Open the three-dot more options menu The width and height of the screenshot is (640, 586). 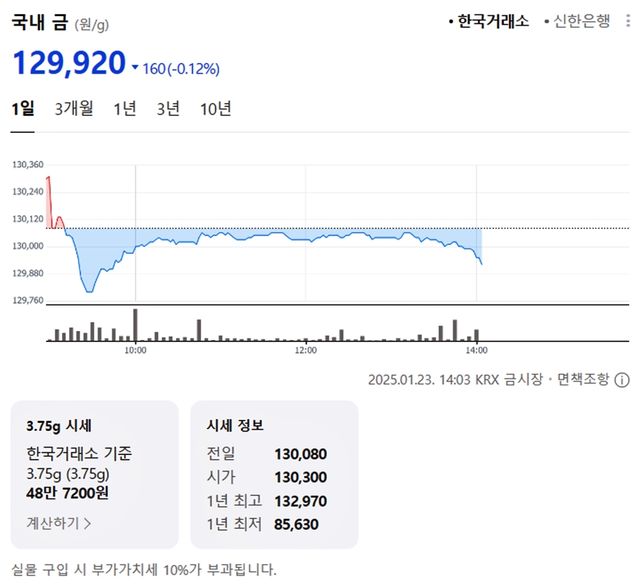629,21
